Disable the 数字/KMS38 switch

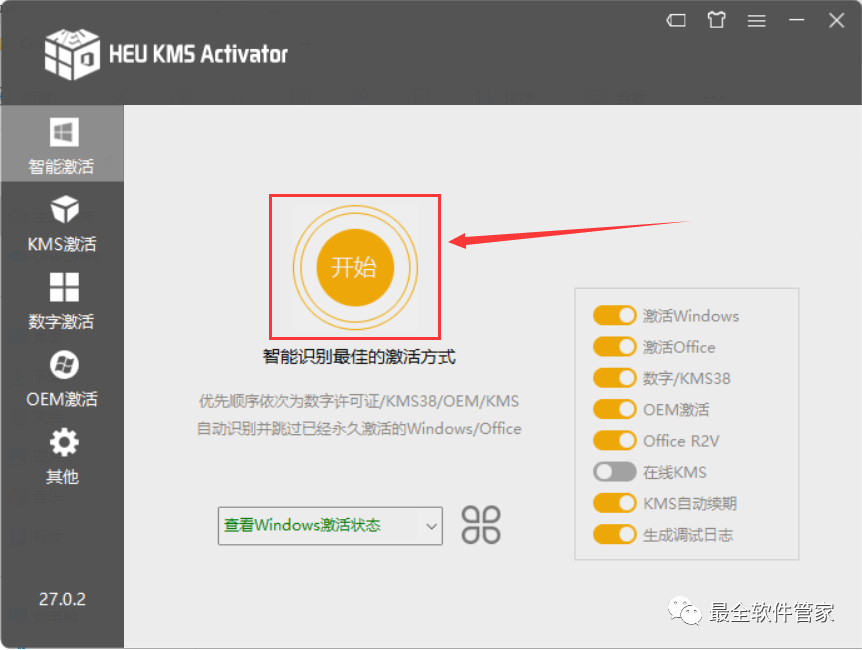(x=615, y=378)
